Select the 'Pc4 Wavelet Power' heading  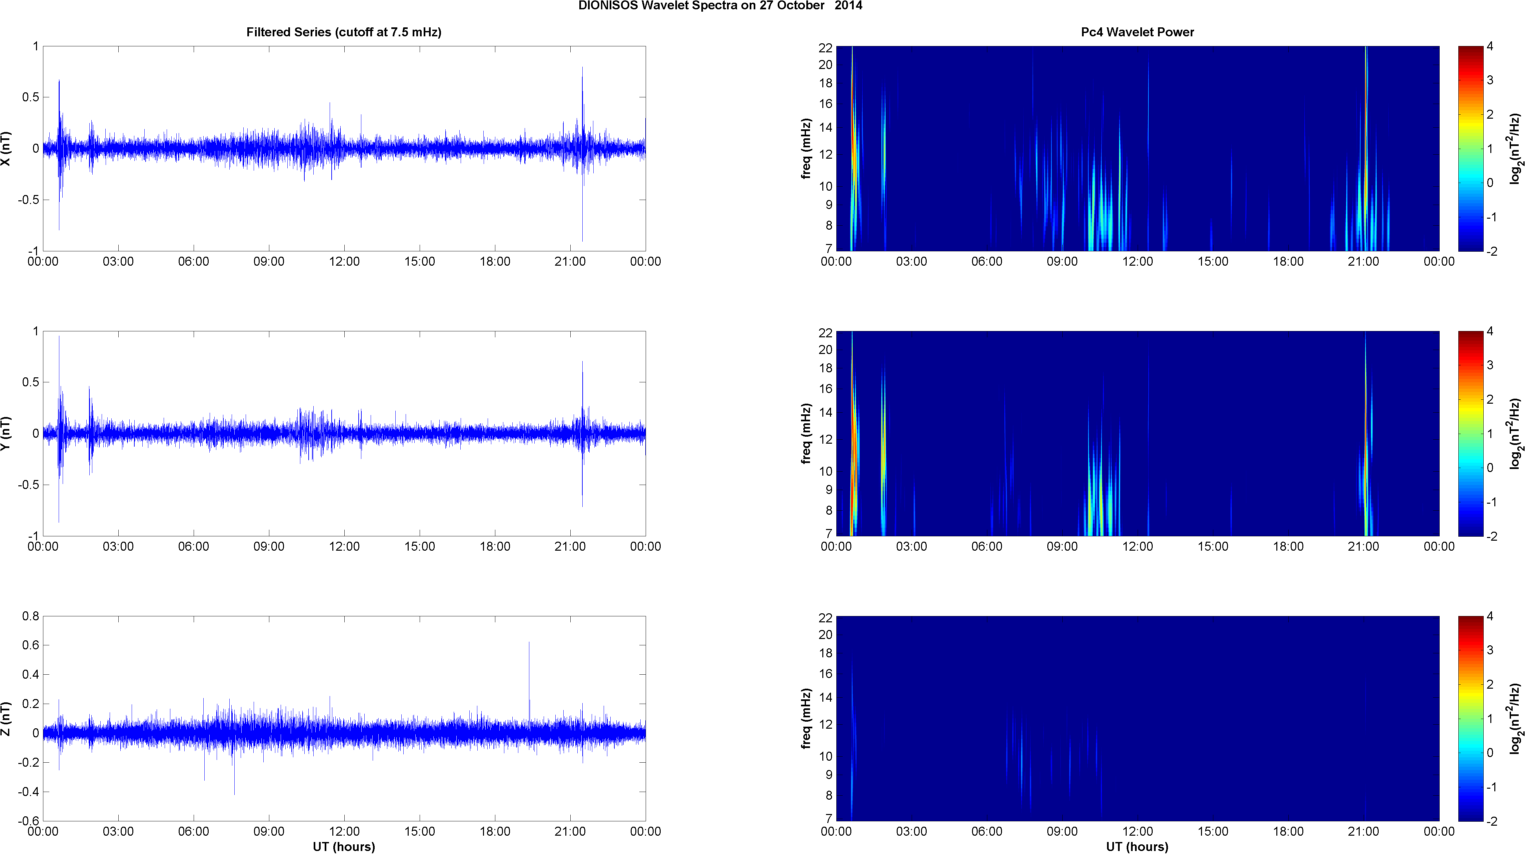coord(1137,32)
